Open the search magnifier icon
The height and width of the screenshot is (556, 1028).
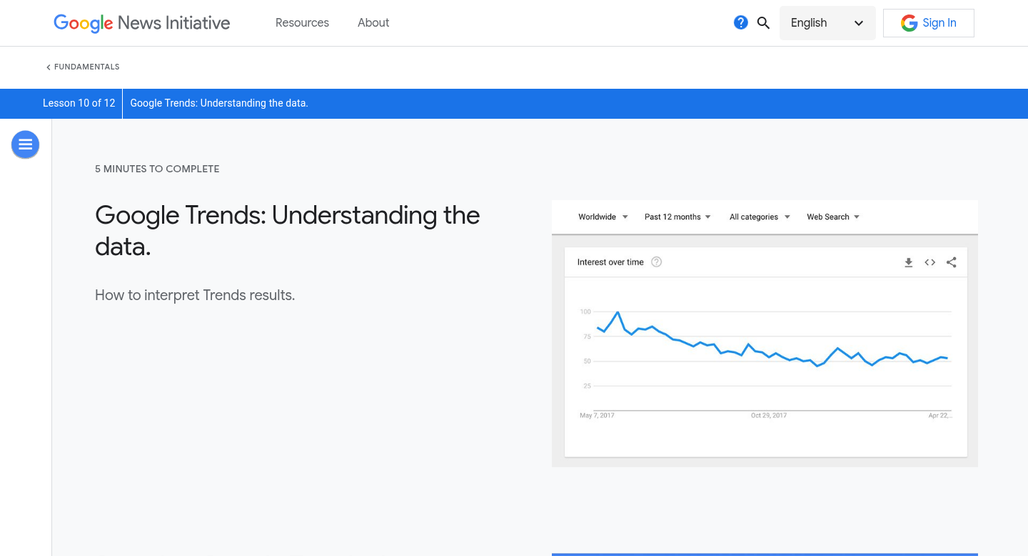pyautogui.click(x=763, y=23)
